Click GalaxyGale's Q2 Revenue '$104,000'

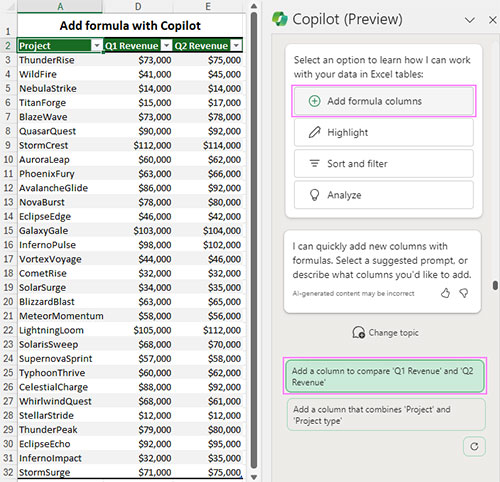click(x=208, y=231)
